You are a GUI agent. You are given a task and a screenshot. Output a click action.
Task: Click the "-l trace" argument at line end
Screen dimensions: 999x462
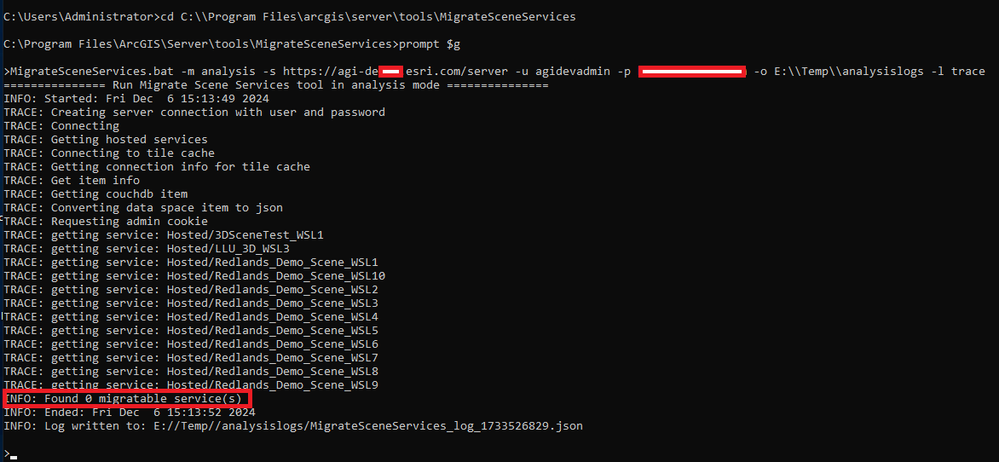pos(962,72)
